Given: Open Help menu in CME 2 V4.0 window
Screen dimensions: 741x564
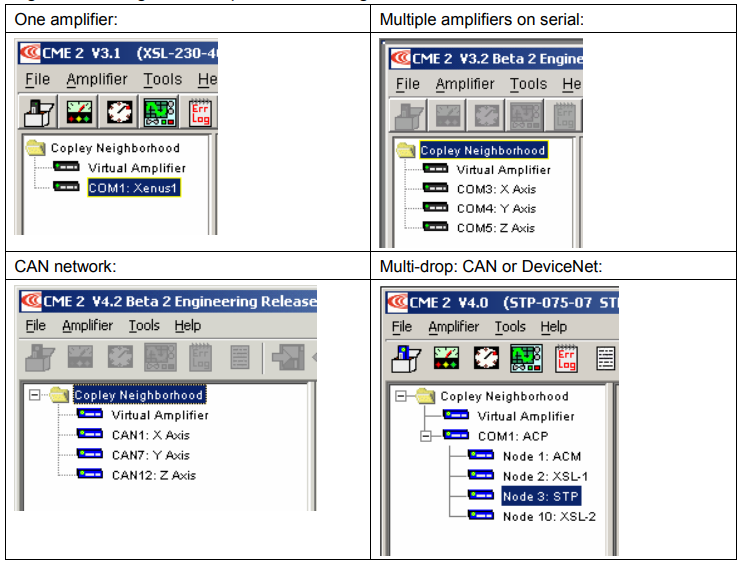Looking at the screenshot, I should click(553, 327).
